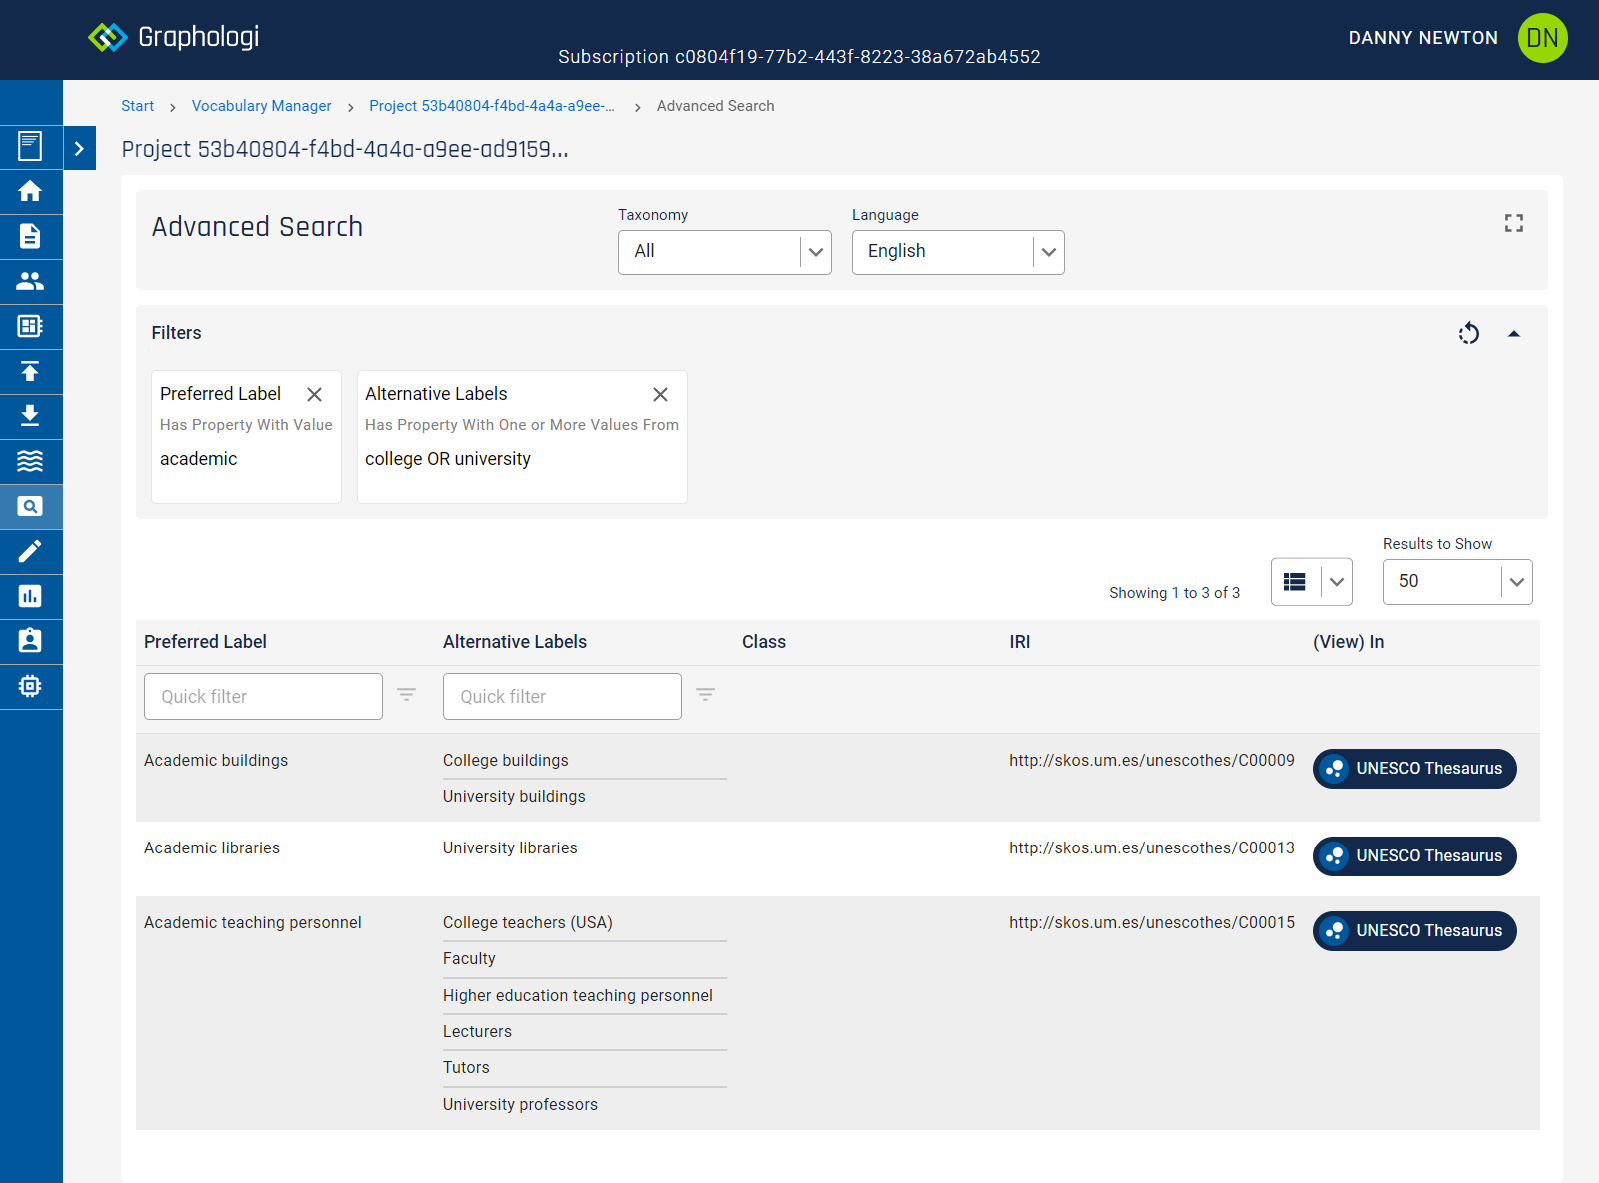The width and height of the screenshot is (1599, 1183).
Task: Select the Academic libraries row label
Action: 212,848
